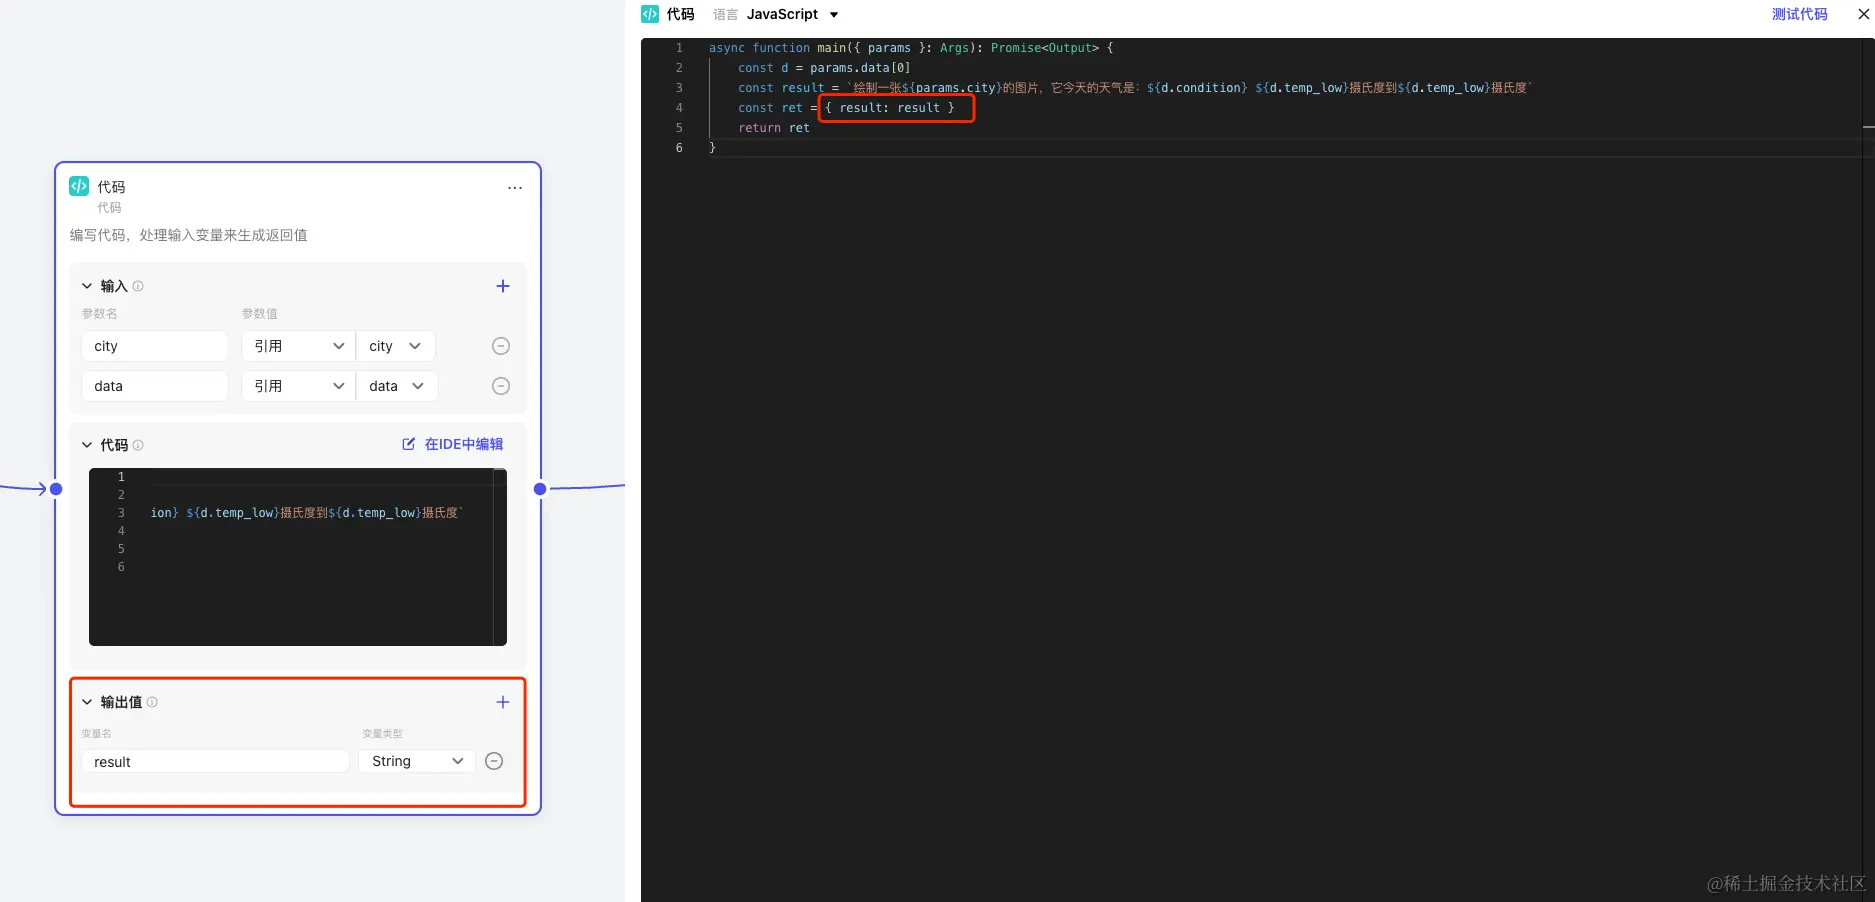The image size is (1875, 902).
Task: Close the IDE code editor panel
Action: coord(1864,14)
